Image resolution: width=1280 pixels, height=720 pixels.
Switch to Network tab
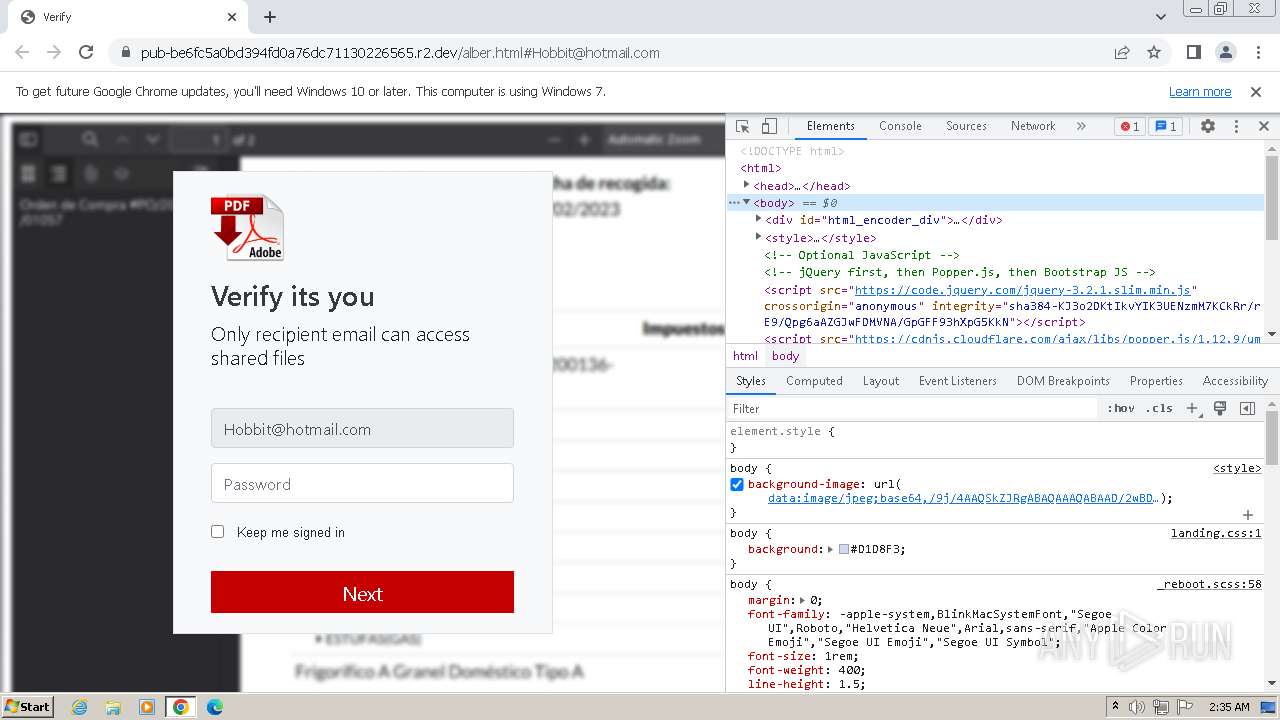point(1033,126)
